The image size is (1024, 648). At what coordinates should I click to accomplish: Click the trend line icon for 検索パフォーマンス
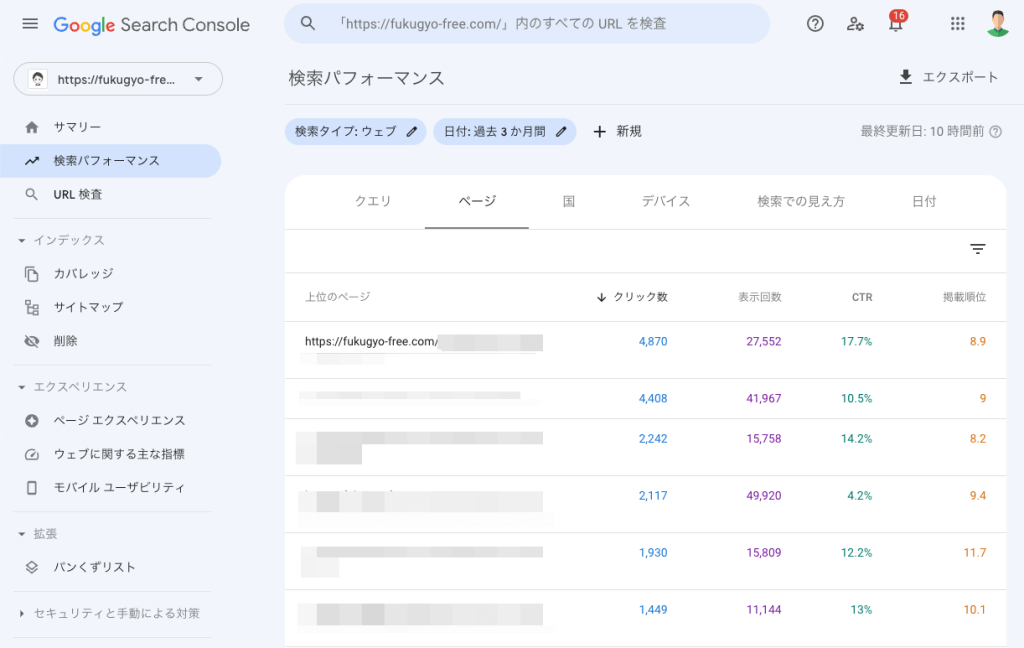[31, 161]
